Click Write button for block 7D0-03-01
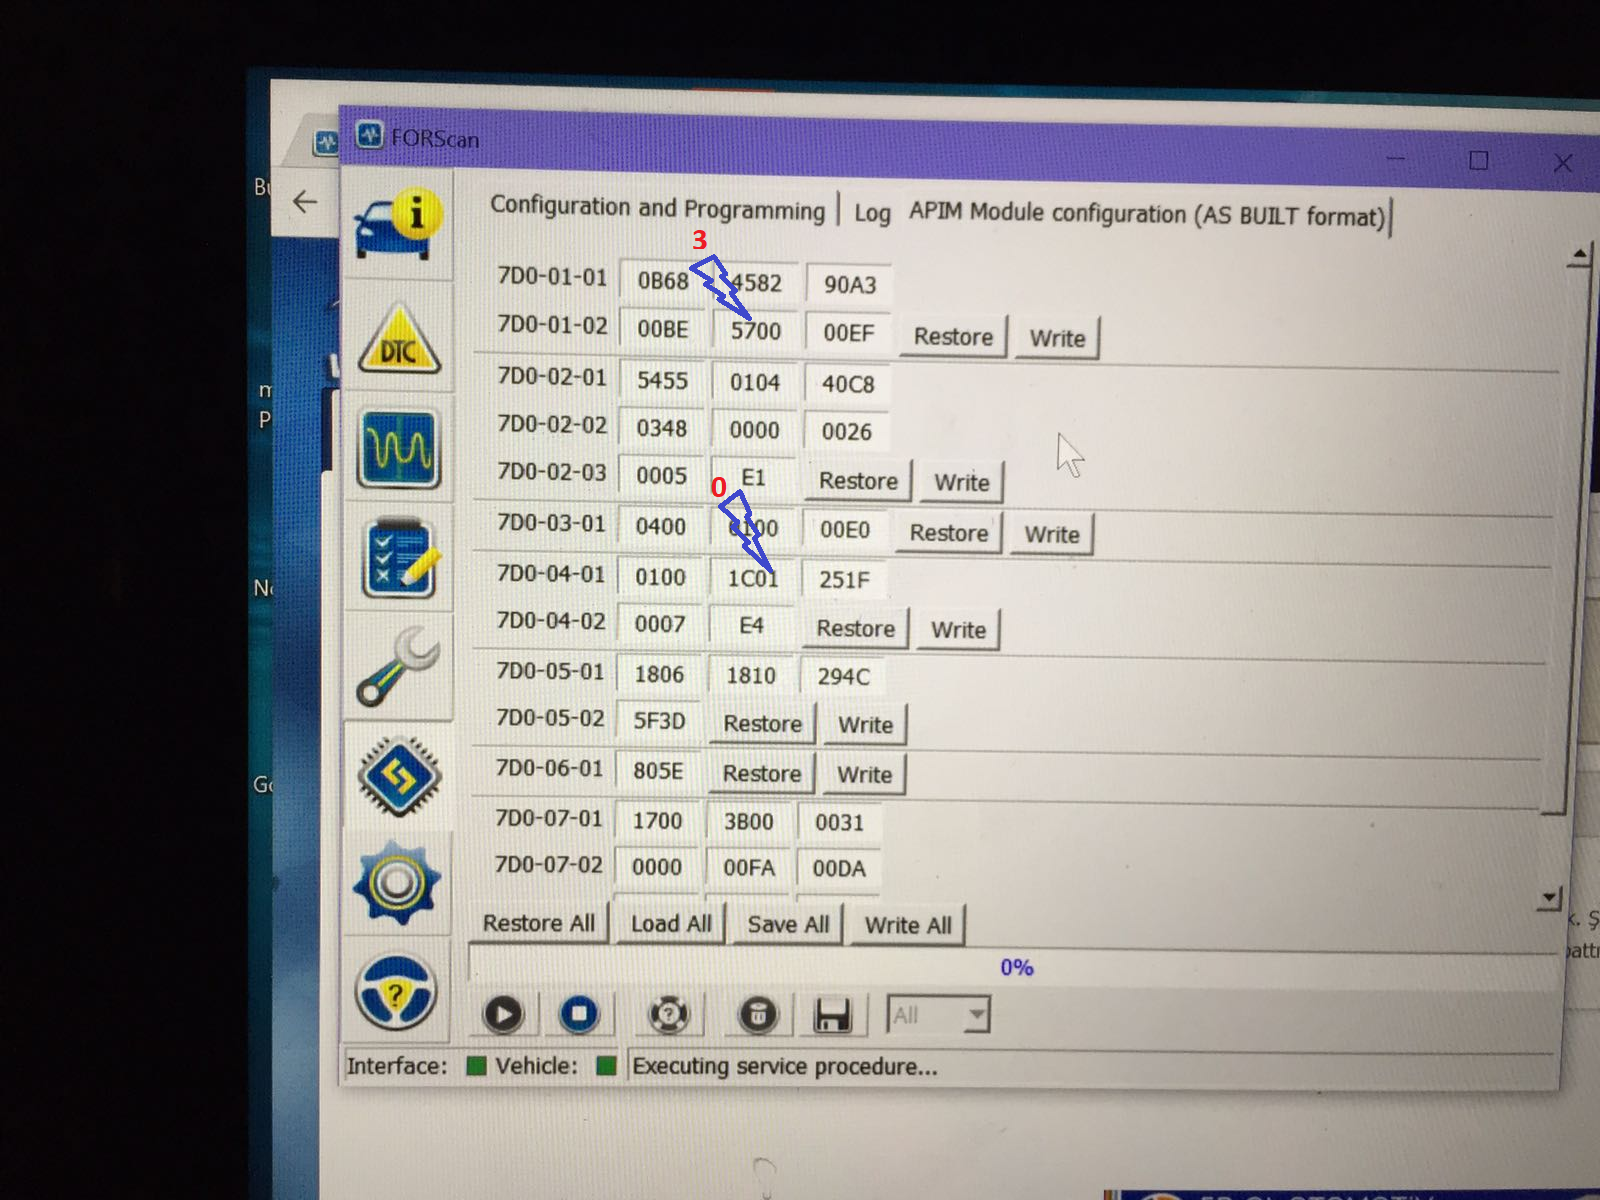Viewport: 1600px width, 1200px height. point(1052,534)
